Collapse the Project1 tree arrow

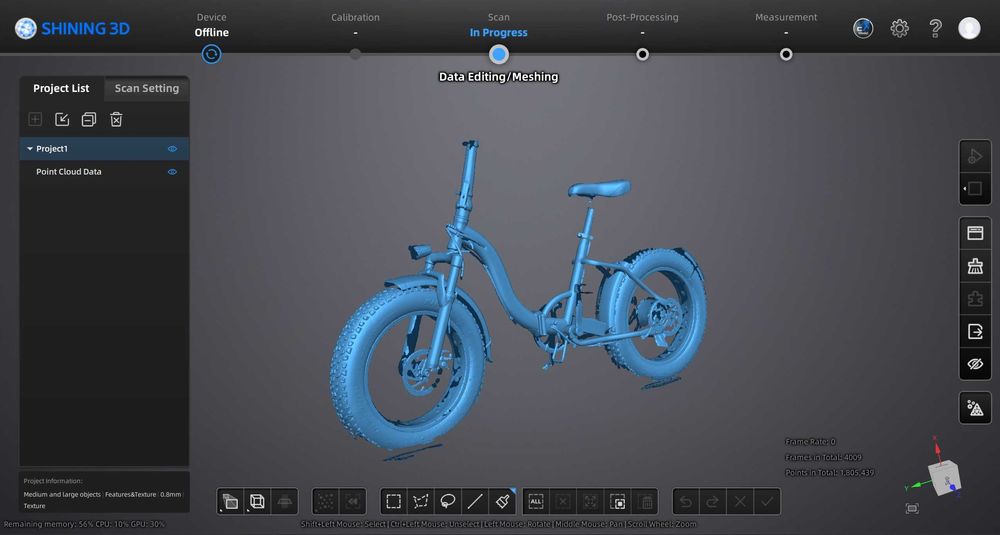[29, 149]
